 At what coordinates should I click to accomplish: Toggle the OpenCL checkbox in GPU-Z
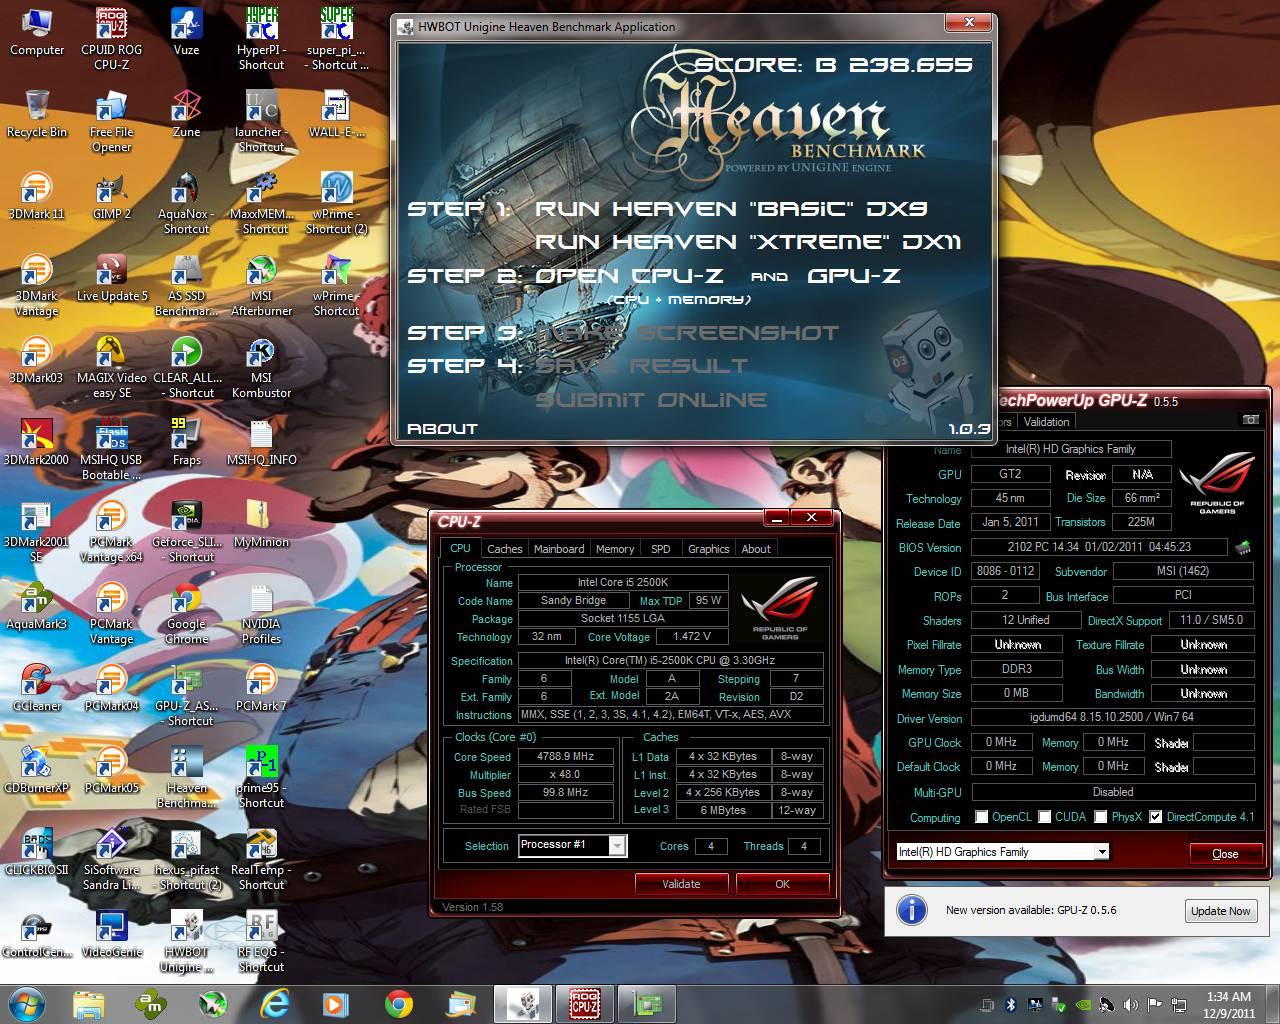point(981,817)
